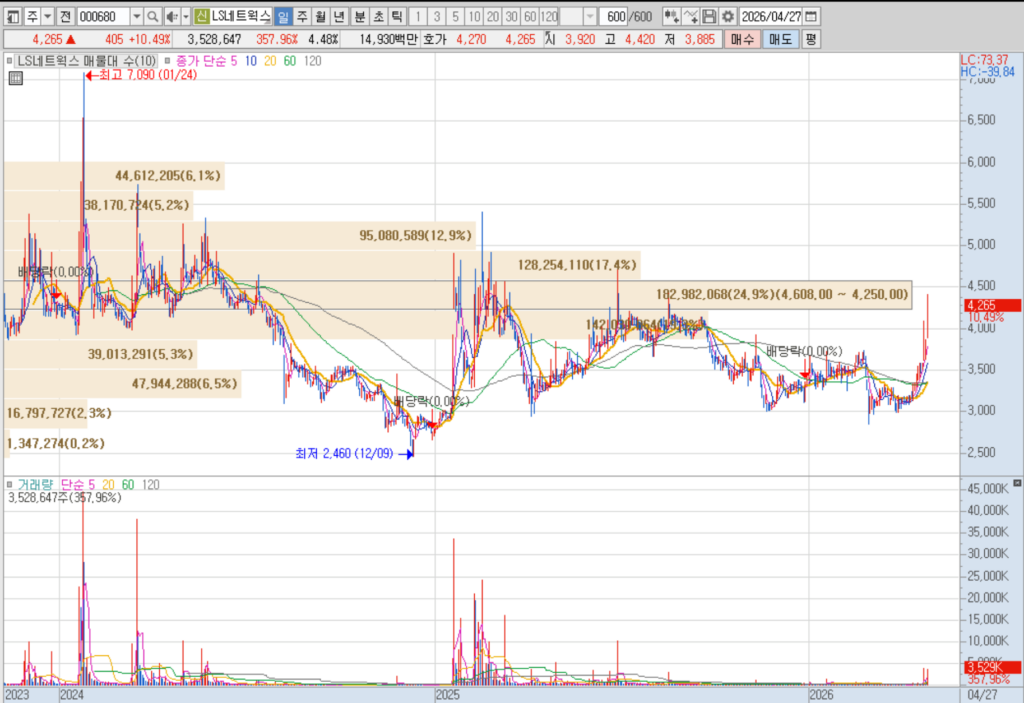Screen dimensions: 1024x703
Task: Click the volume panel collapse icon at right
Action: [x=1017, y=483]
